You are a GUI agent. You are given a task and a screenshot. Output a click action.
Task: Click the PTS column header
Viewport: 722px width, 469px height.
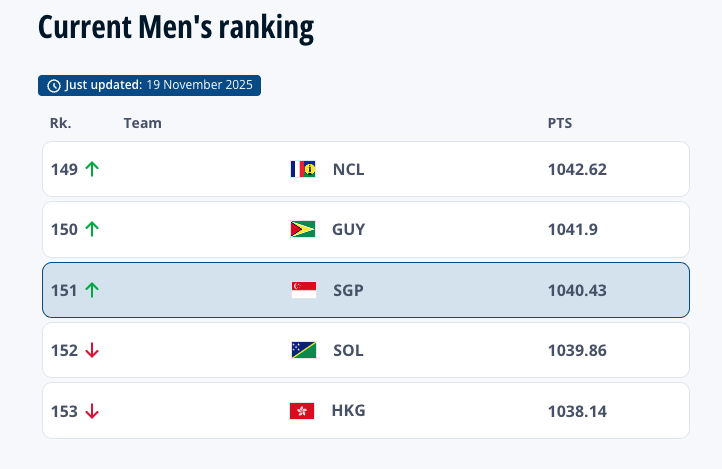pos(560,123)
